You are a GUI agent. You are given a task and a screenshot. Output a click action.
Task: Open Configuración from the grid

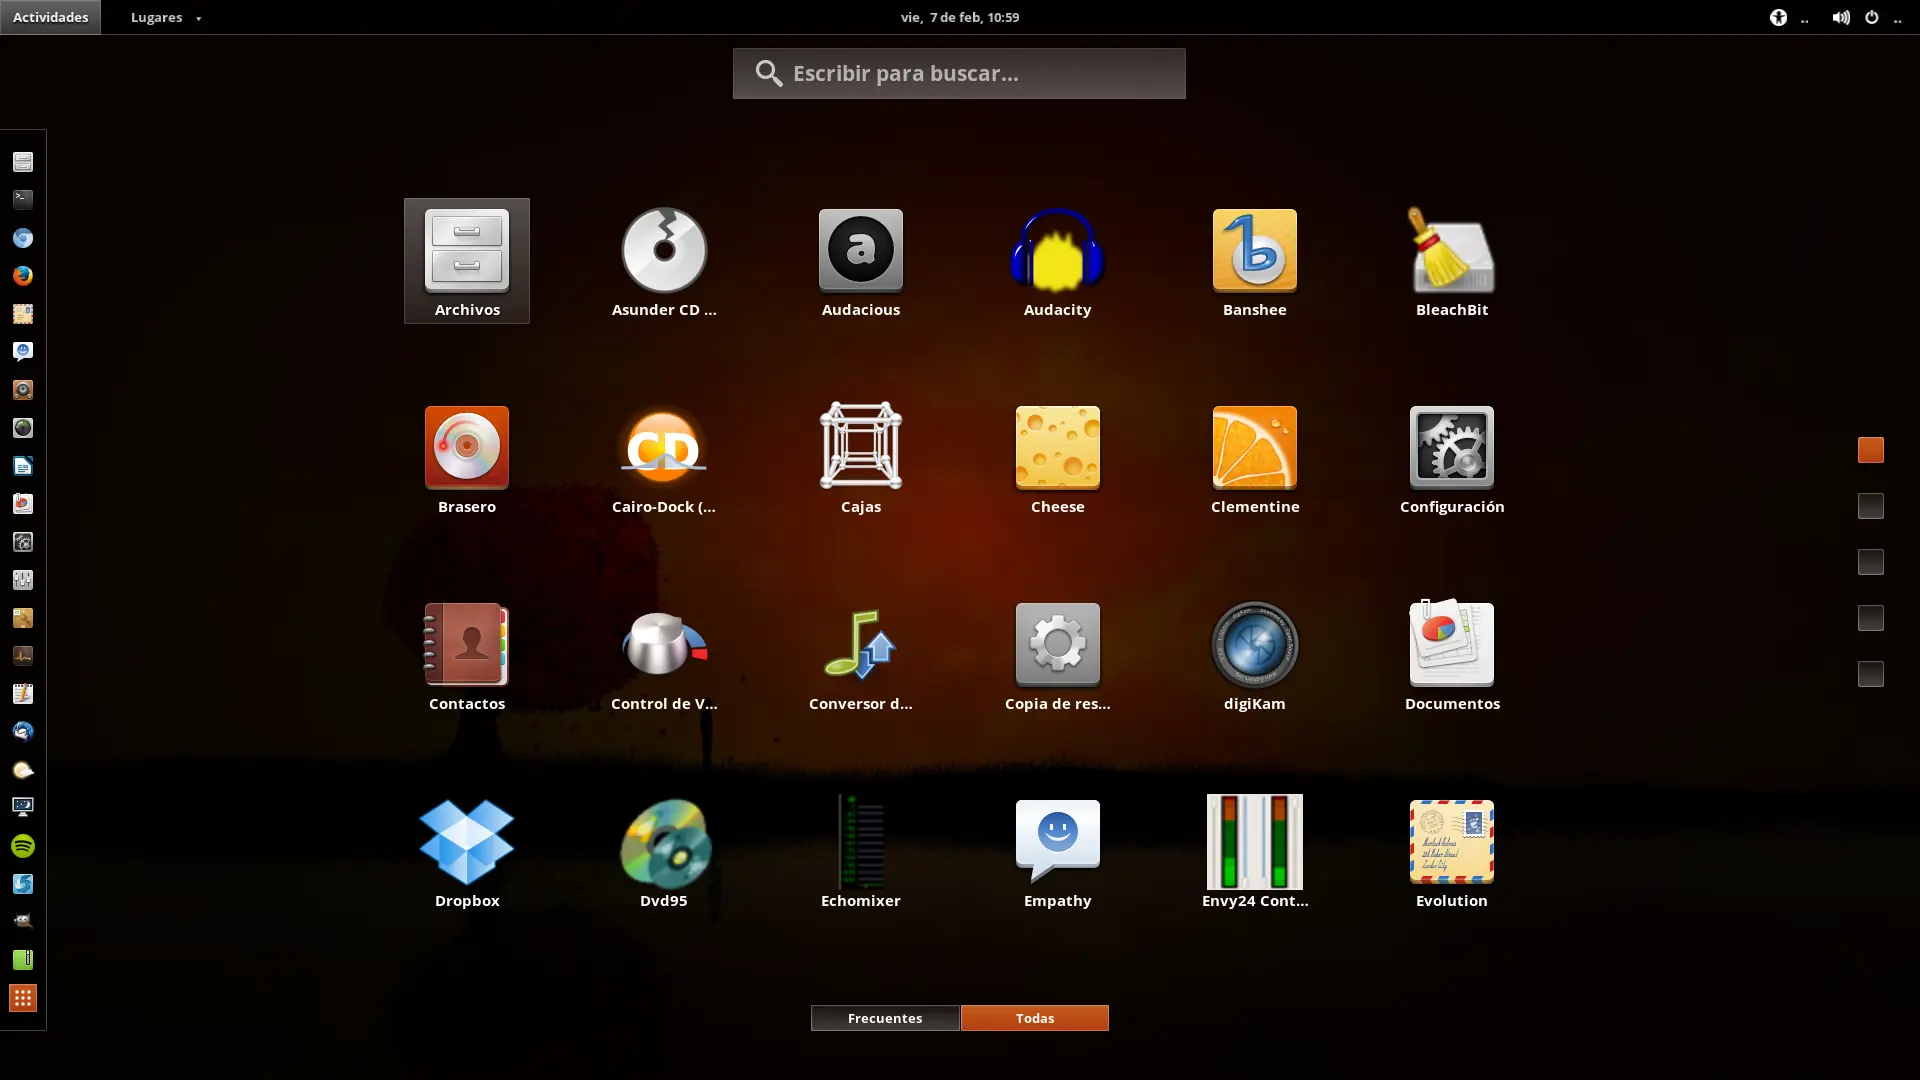[x=1452, y=458]
